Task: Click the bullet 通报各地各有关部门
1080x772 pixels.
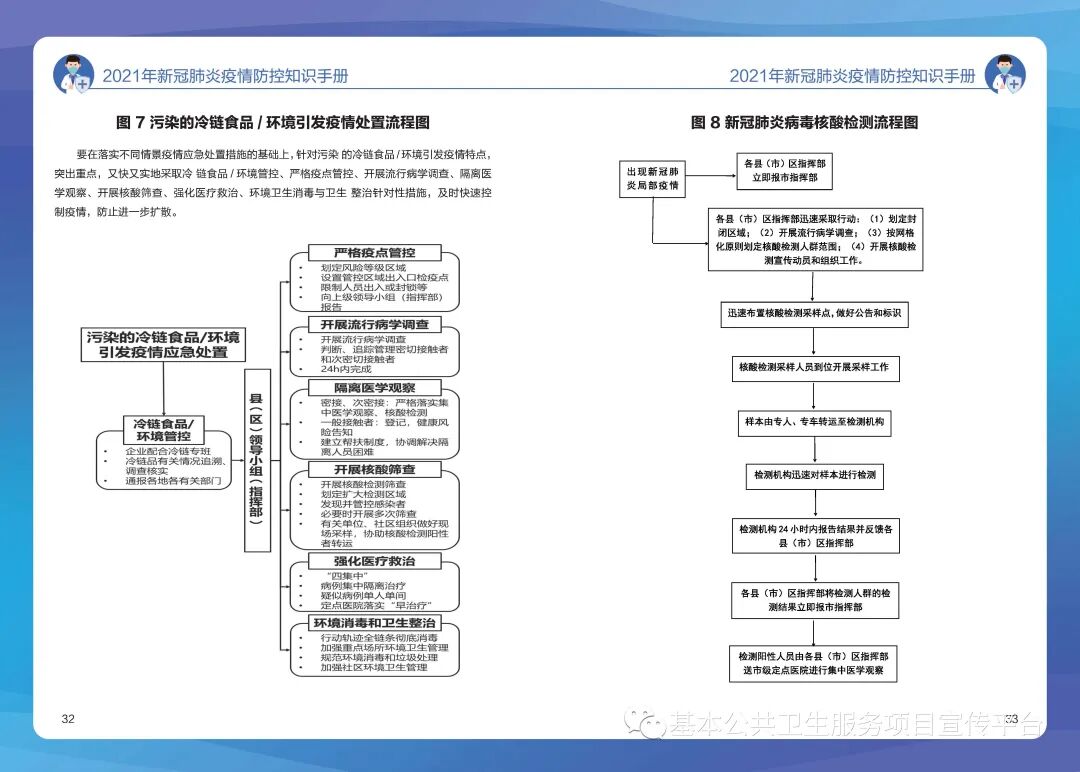Action: coord(174,481)
